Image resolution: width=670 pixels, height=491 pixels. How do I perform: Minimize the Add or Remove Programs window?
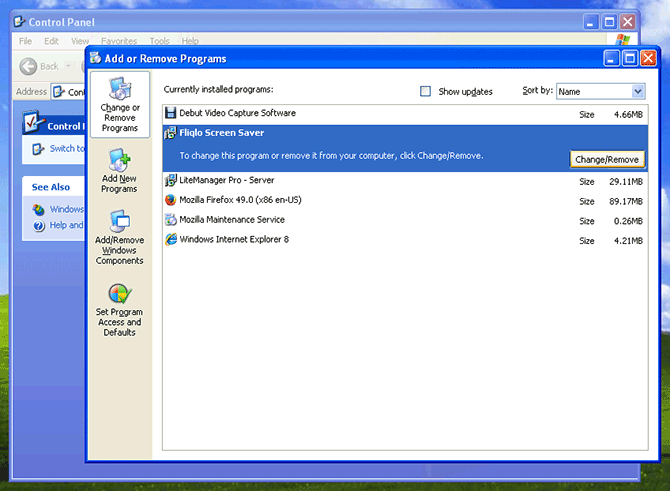click(611, 58)
